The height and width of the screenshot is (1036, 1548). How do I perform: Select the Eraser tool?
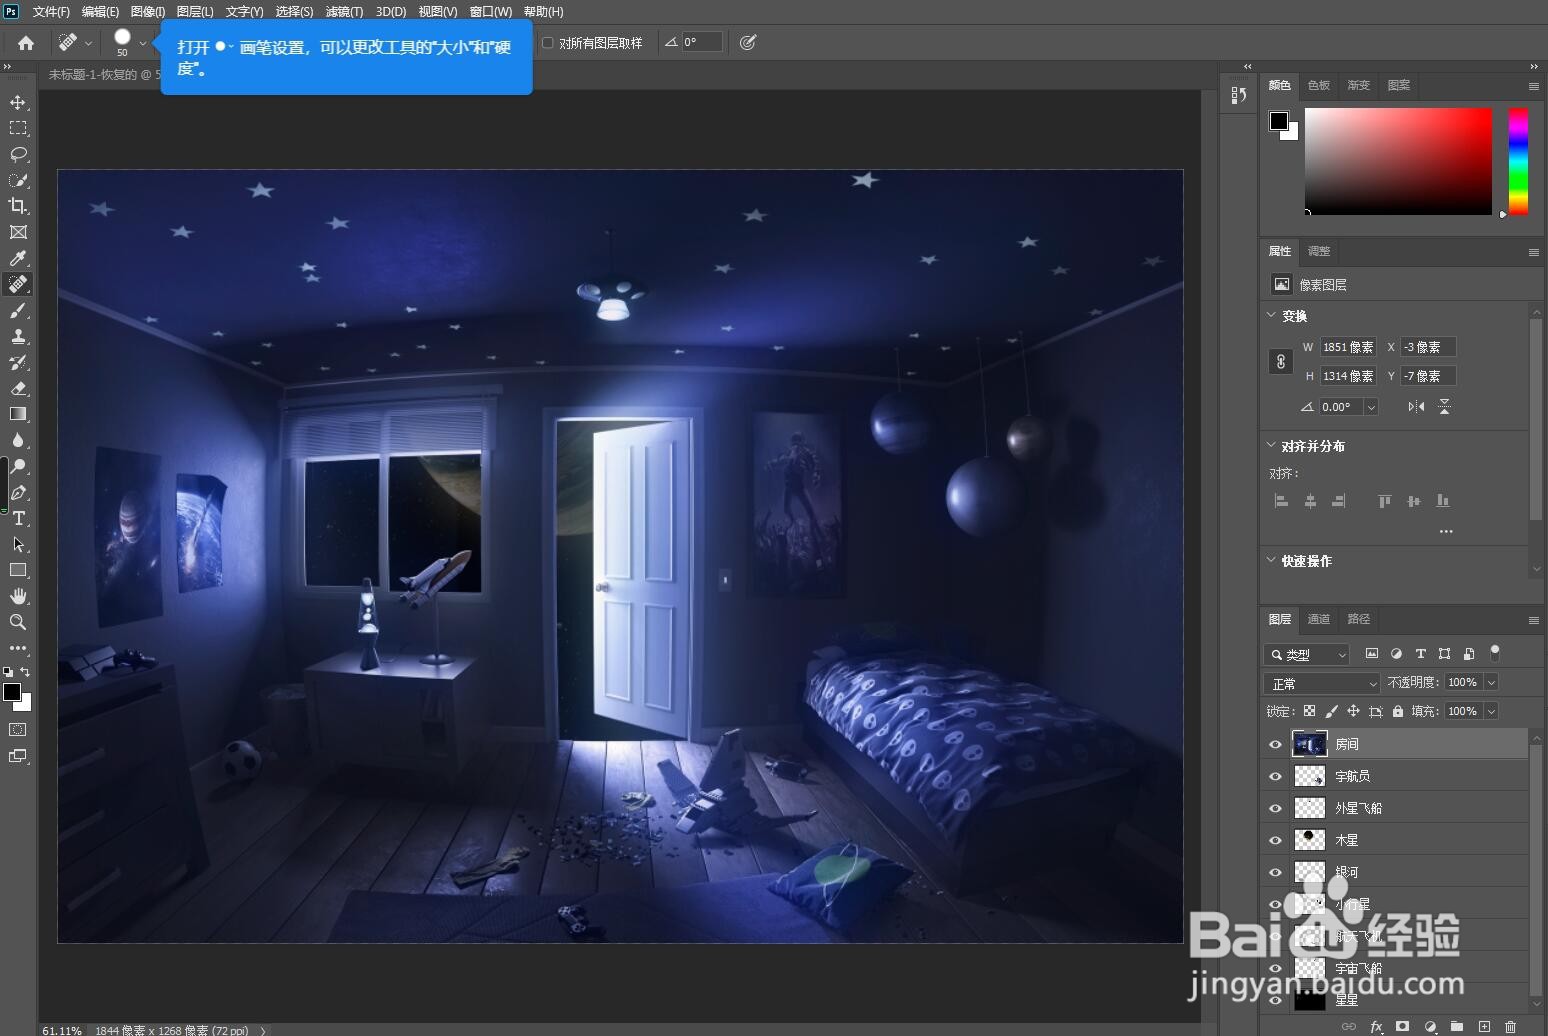pos(18,388)
